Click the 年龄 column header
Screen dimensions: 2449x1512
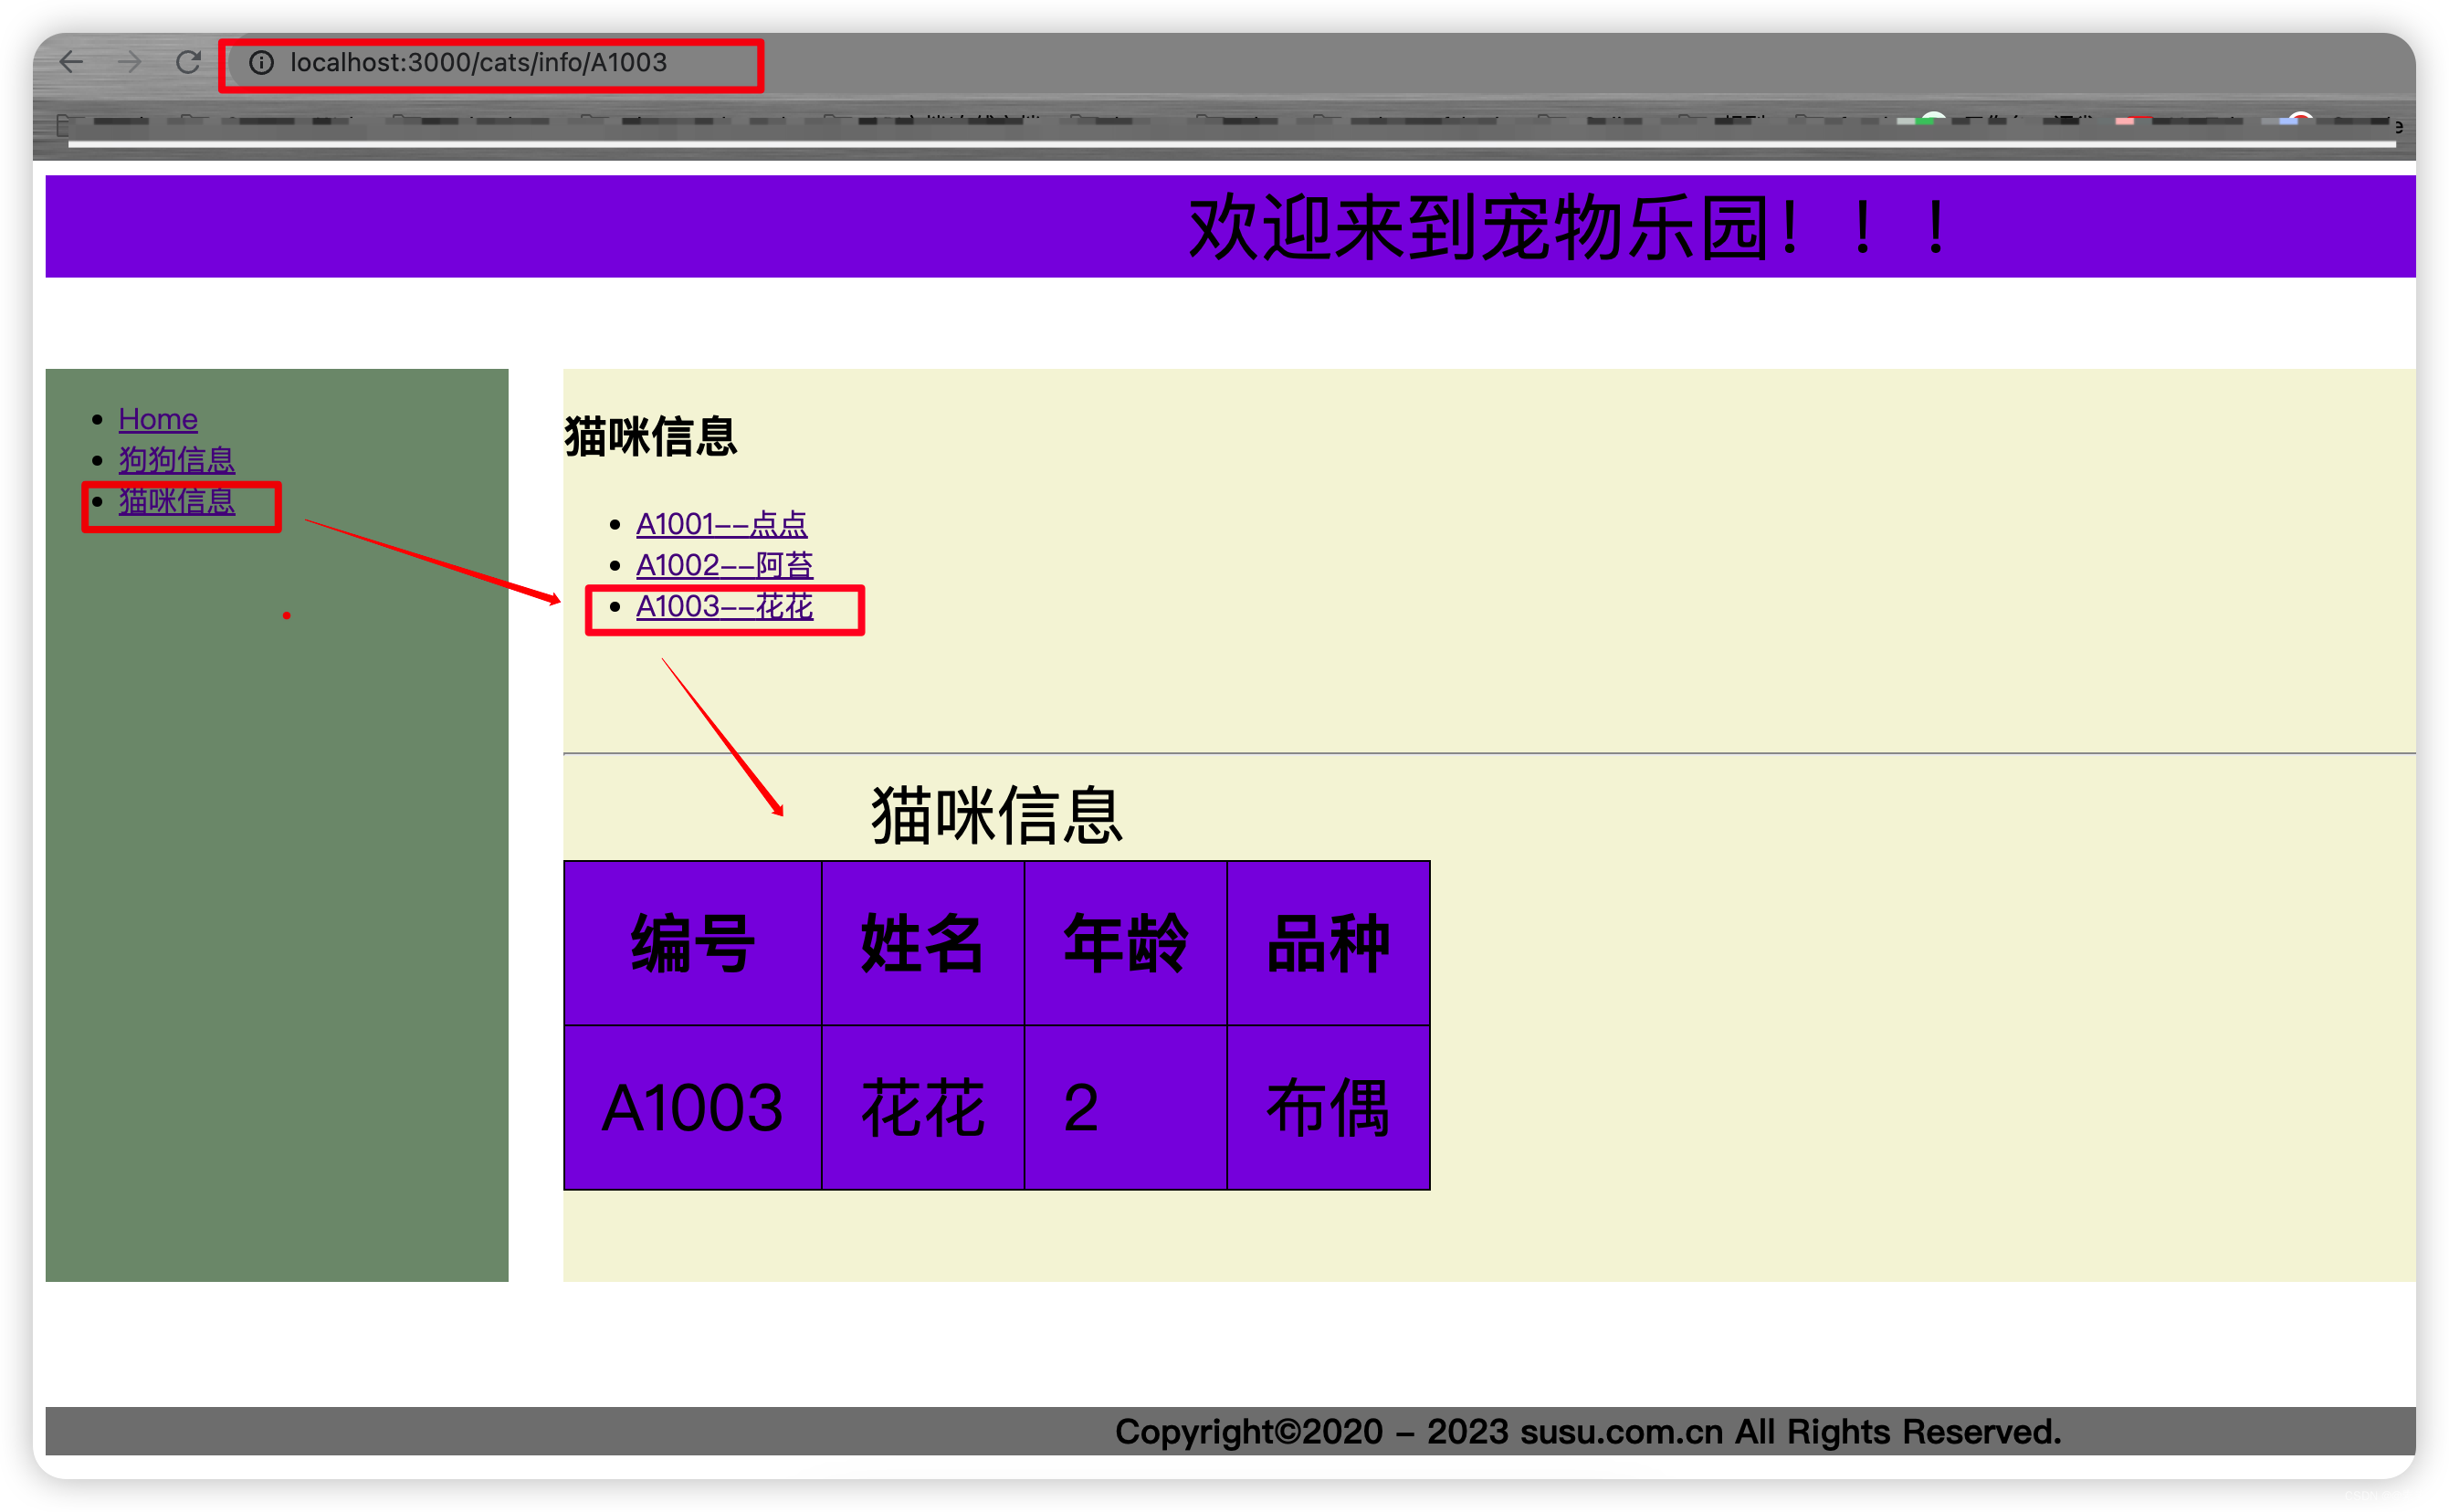(1126, 943)
